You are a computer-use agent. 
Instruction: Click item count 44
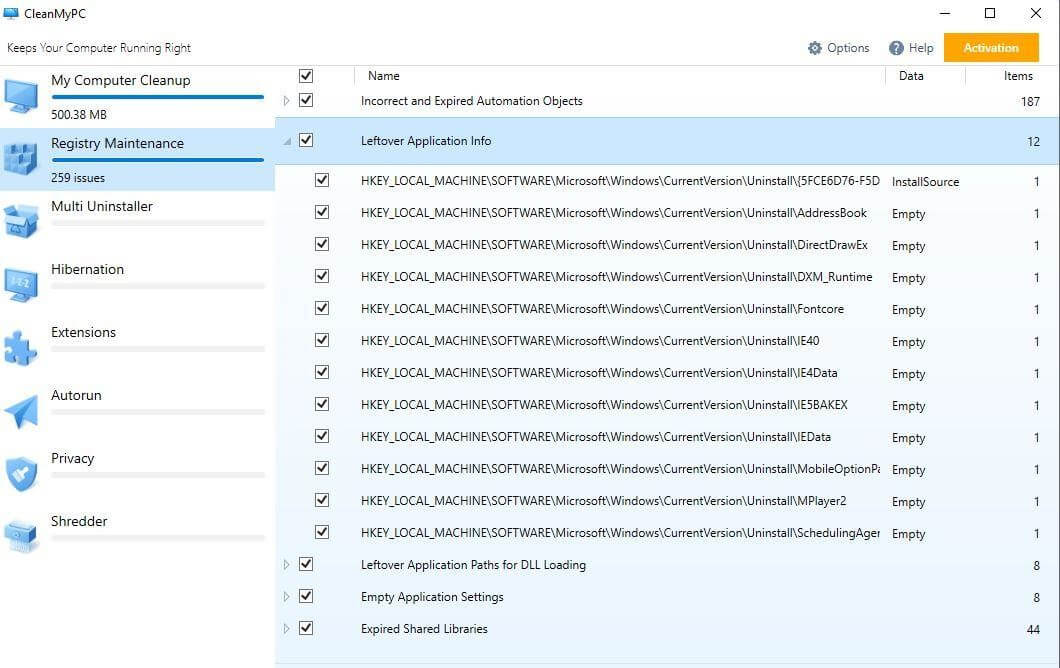1033,629
